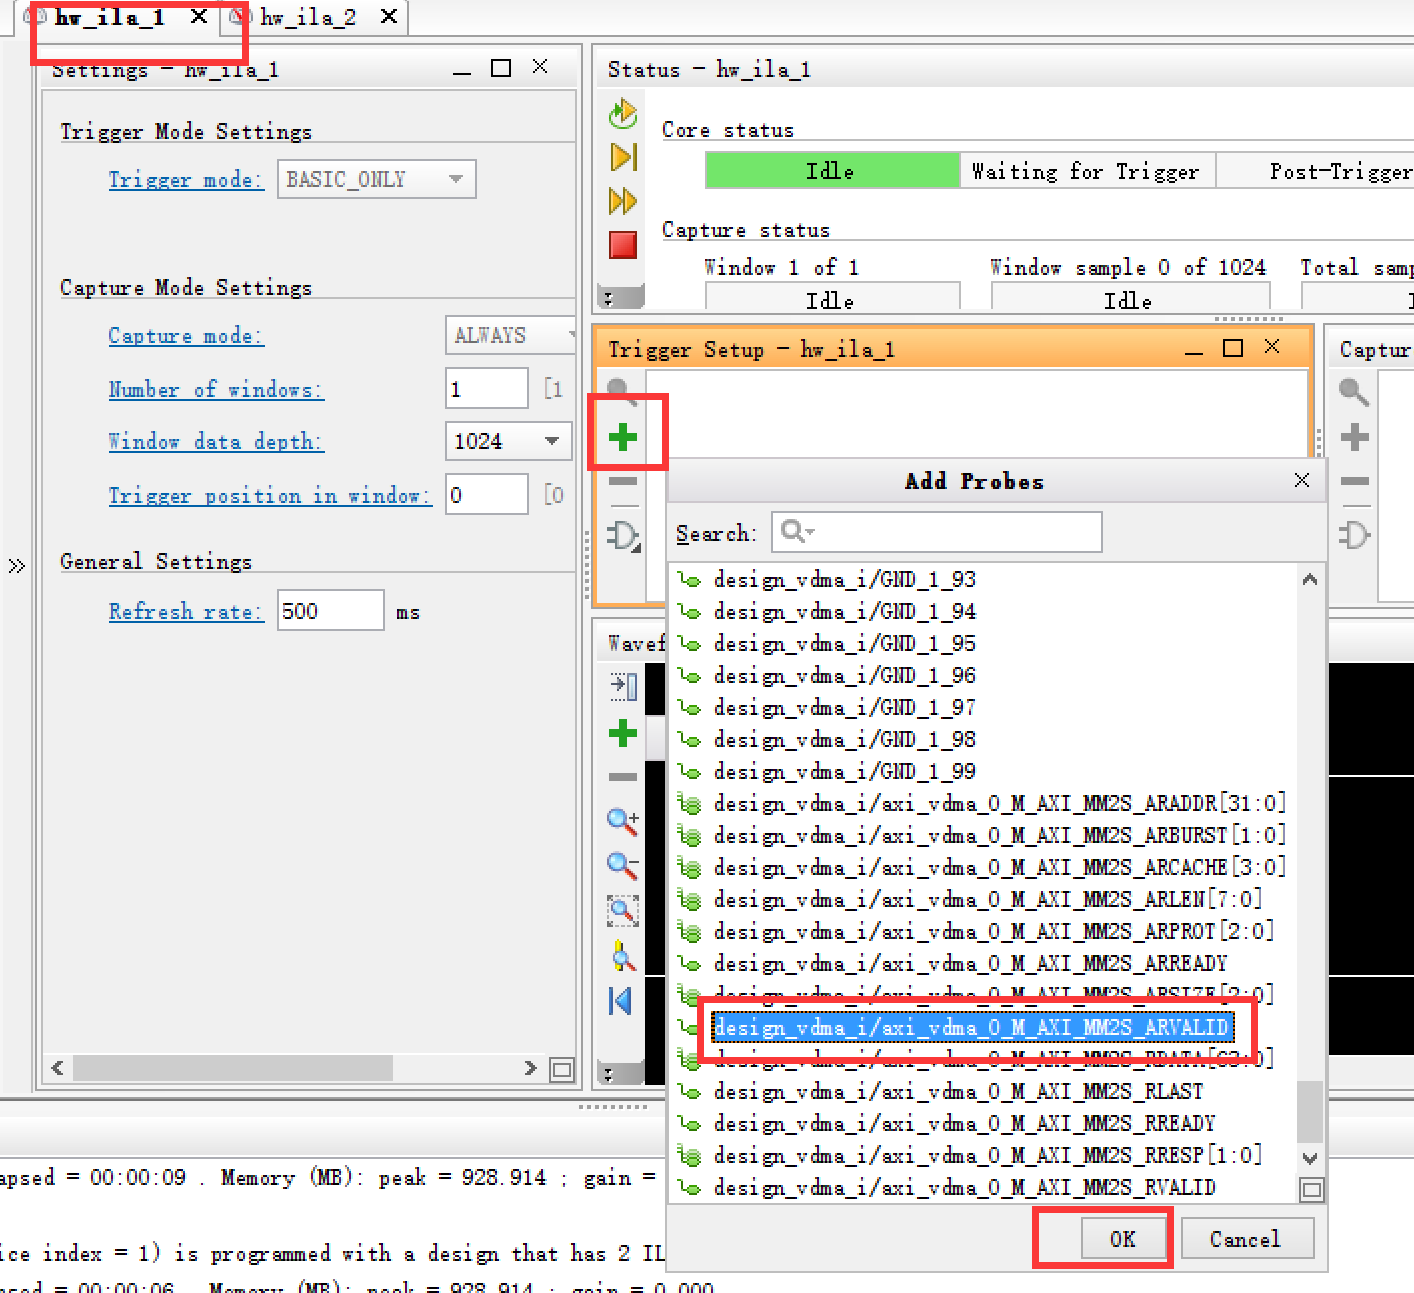1414x1293 pixels.
Task: Close the Add Probes dialog
Action: point(1302,480)
